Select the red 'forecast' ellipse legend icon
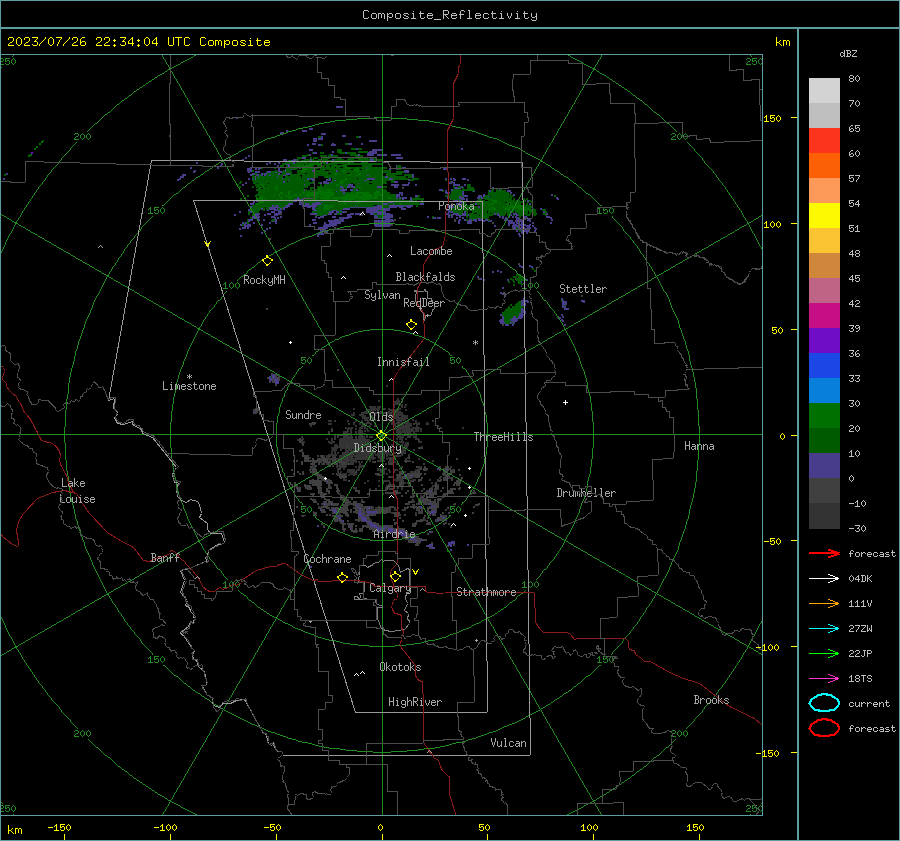This screenshot has height=841, width=900. click(824, 728)
